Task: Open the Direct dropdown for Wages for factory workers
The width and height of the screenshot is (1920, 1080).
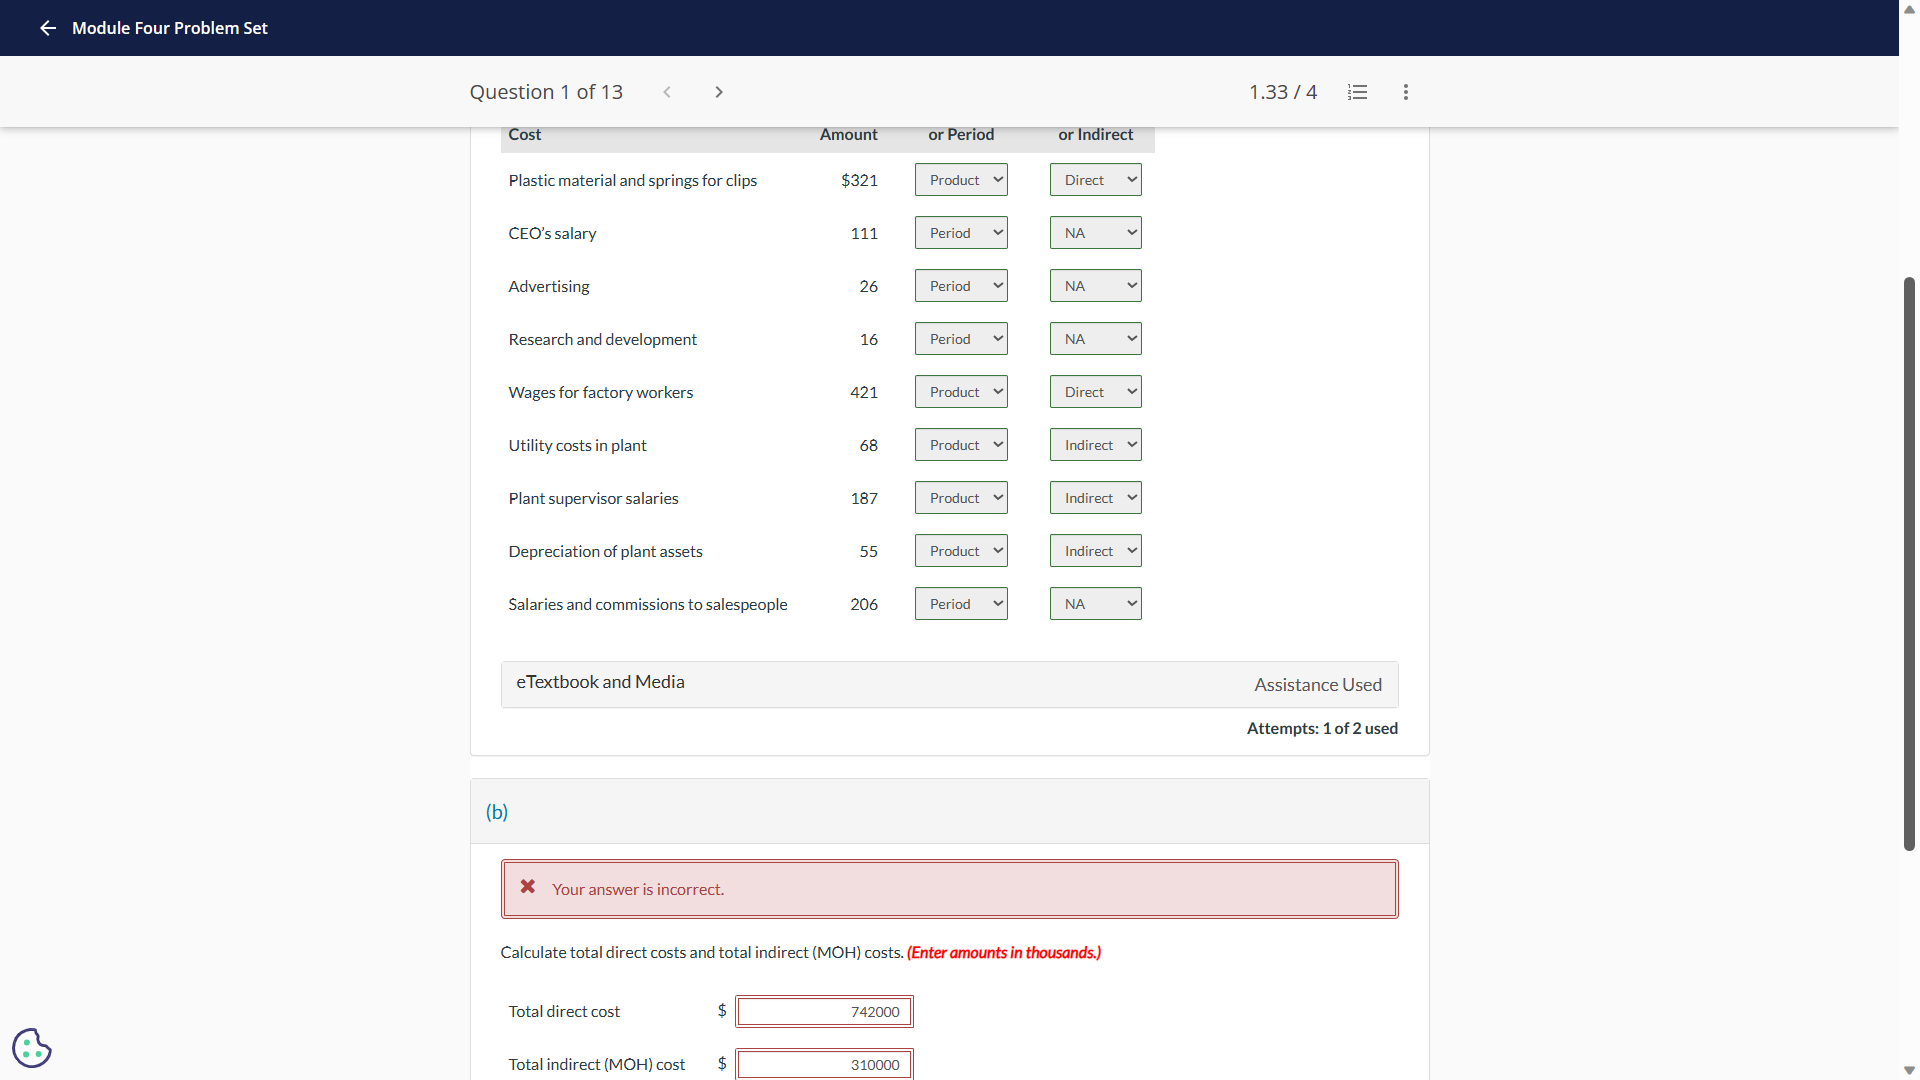Action: [1095, 391]
